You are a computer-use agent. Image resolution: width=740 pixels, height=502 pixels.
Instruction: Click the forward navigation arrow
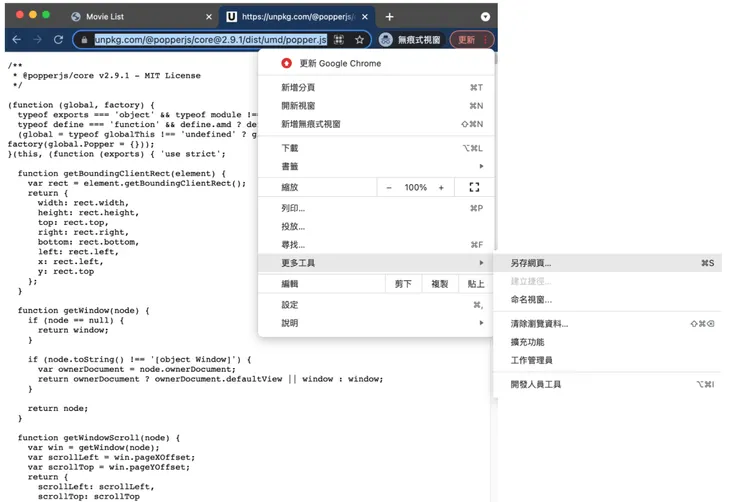pyautogui.click(x=37, y=40)
